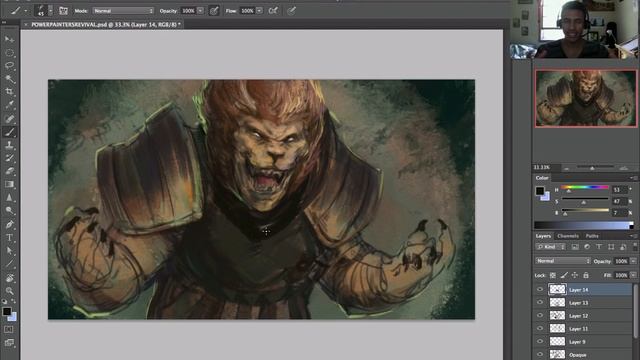Open the Color panel flyout menu
The height and width of the screenshot is (360, 640).
tap(633, 178)
